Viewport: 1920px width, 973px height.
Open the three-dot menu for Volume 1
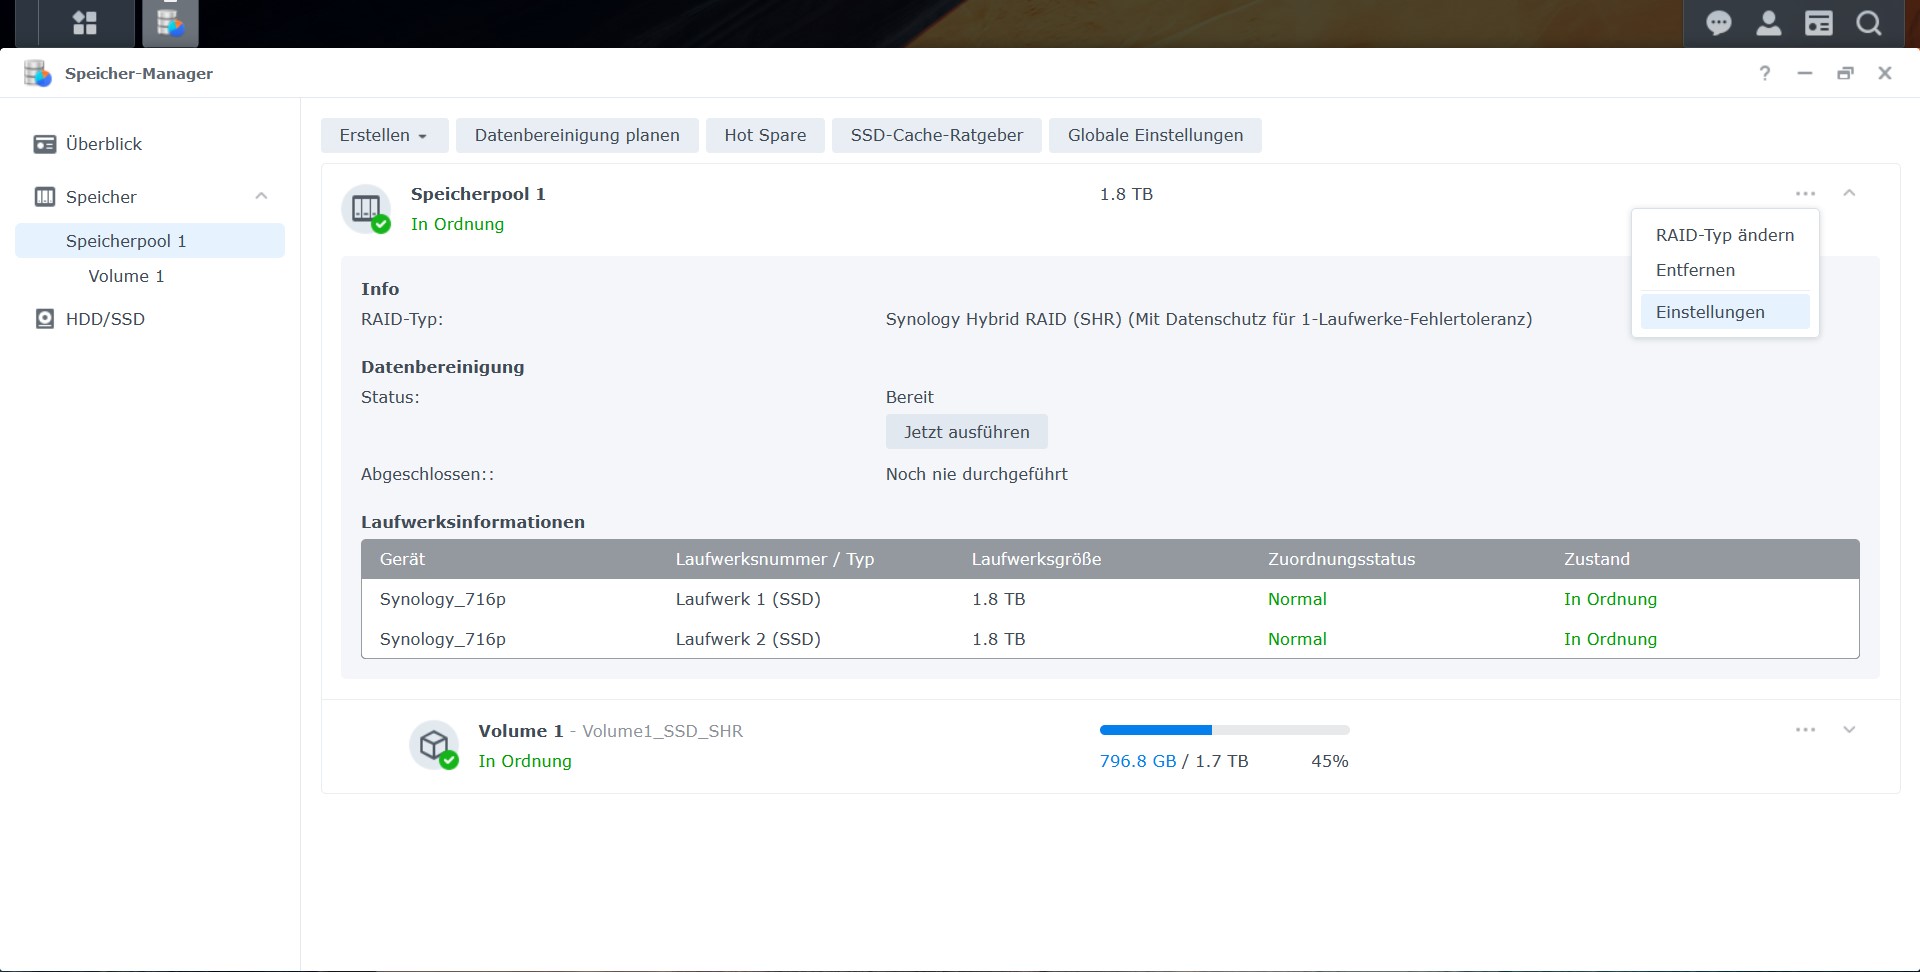pyautogui.click(x=1805, y=730)
